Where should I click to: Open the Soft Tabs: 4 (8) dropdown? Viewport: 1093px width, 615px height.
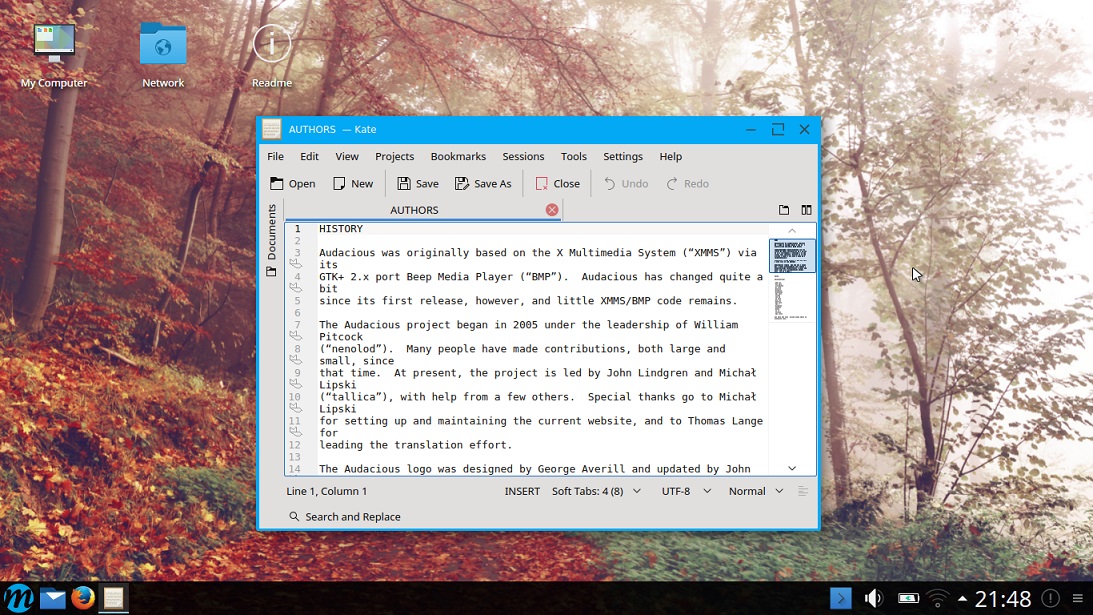pos(596,491)
